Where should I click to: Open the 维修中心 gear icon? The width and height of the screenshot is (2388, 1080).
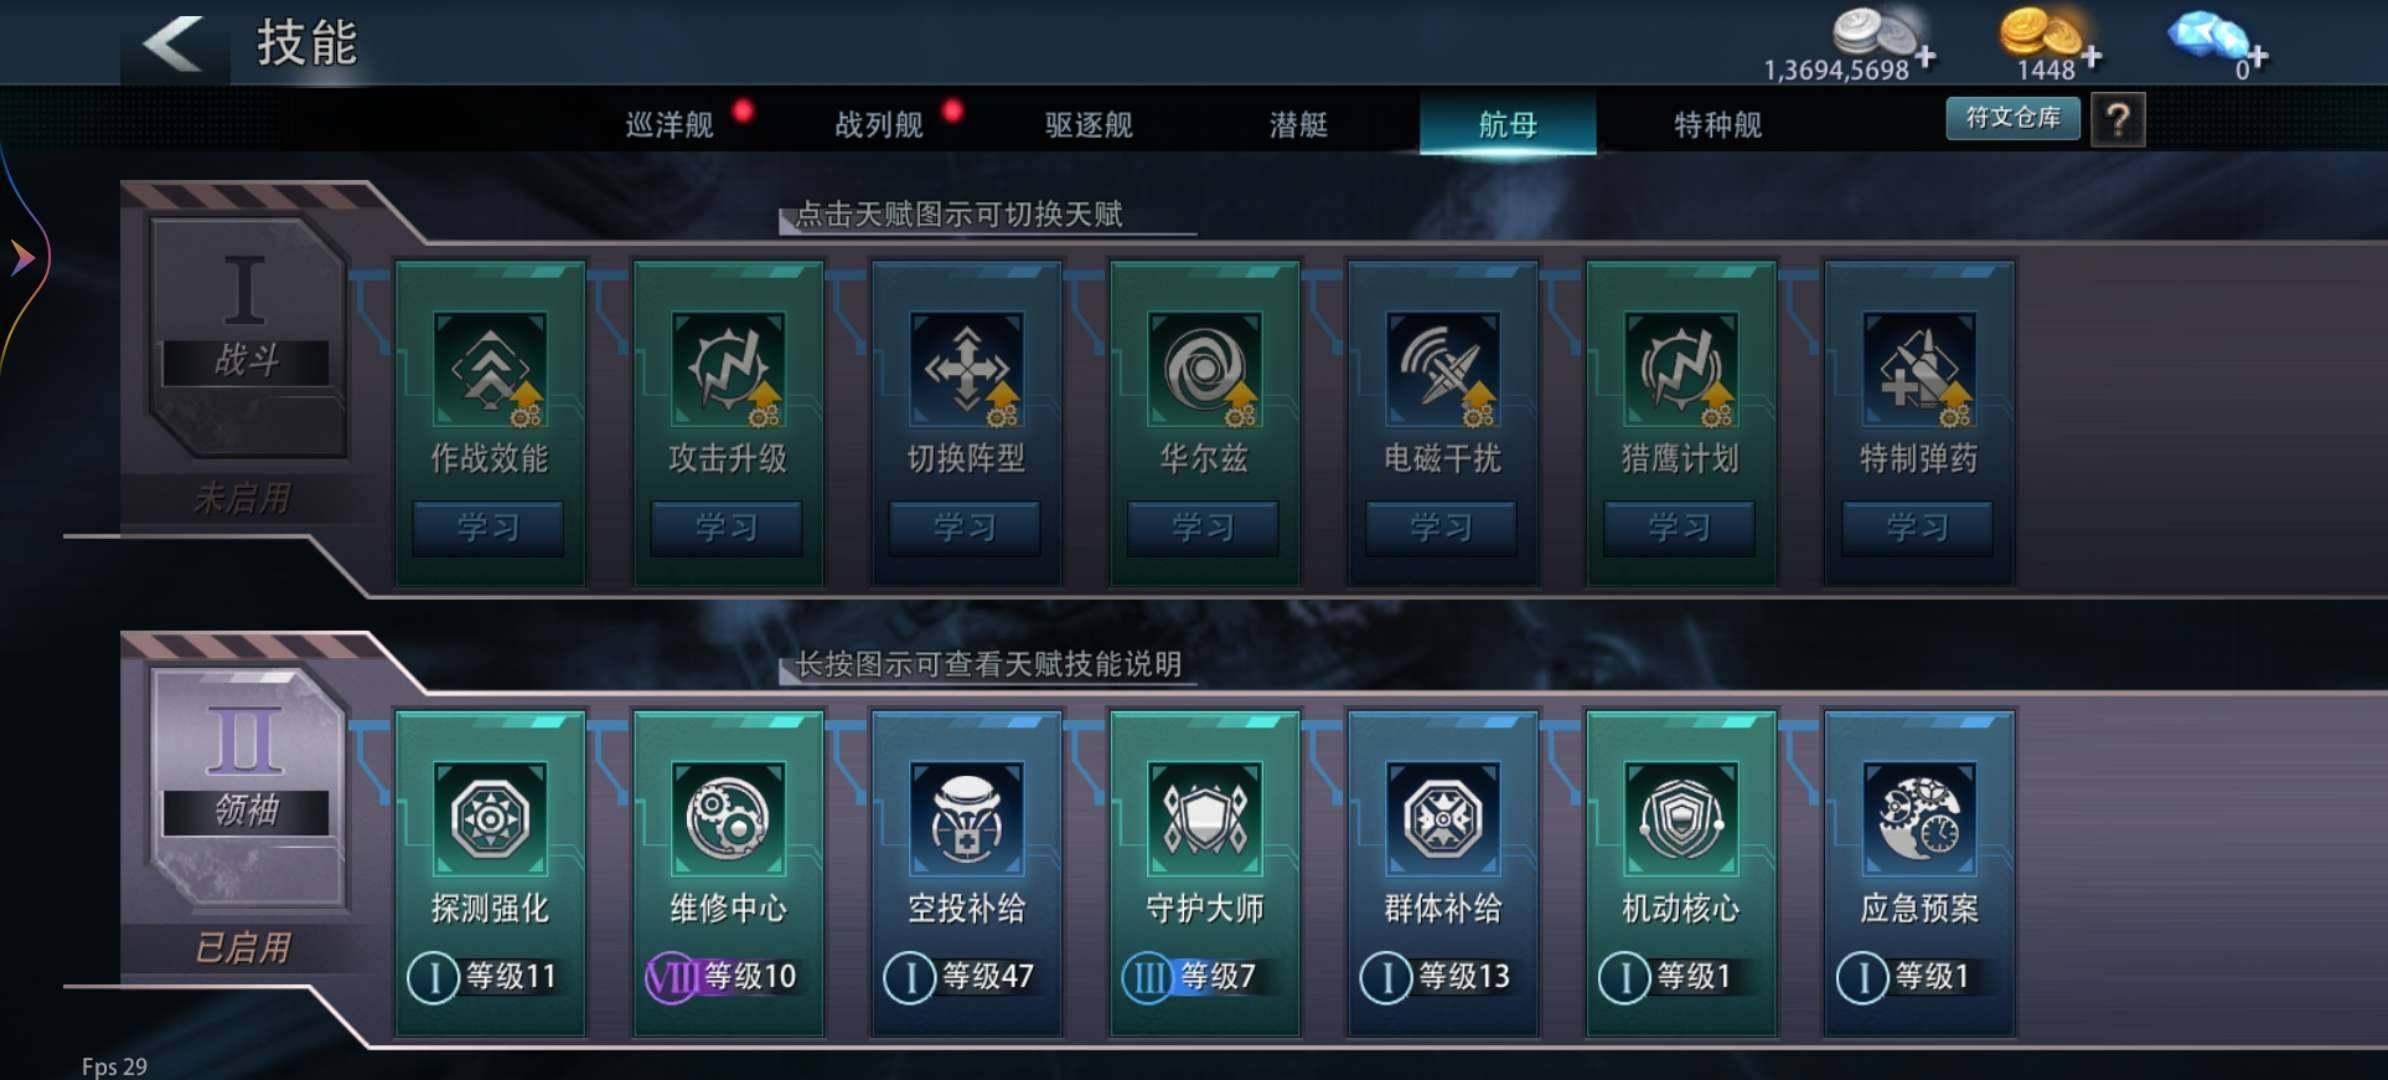pyautogui.click(x=728, y=819)
